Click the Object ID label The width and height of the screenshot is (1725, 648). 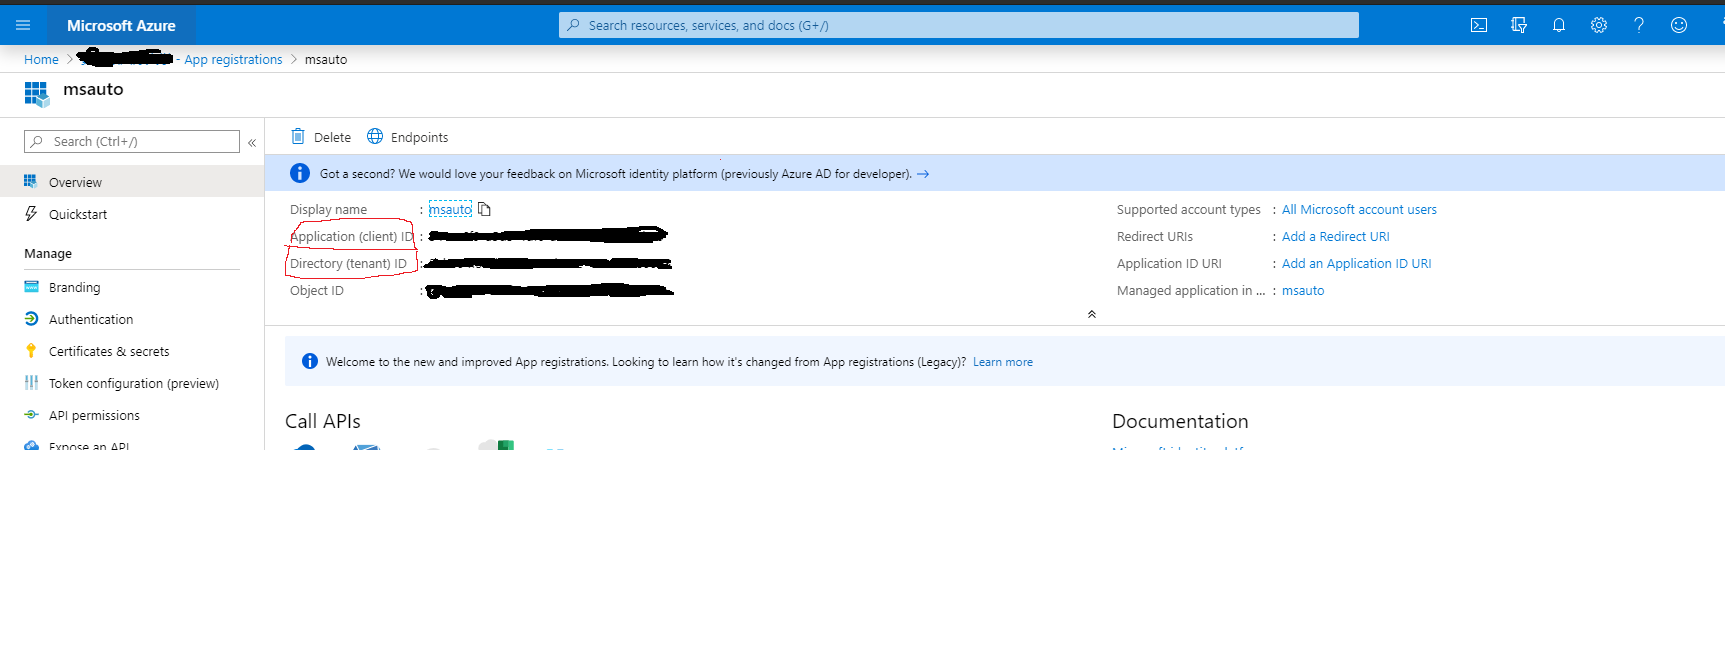[317, 290]
